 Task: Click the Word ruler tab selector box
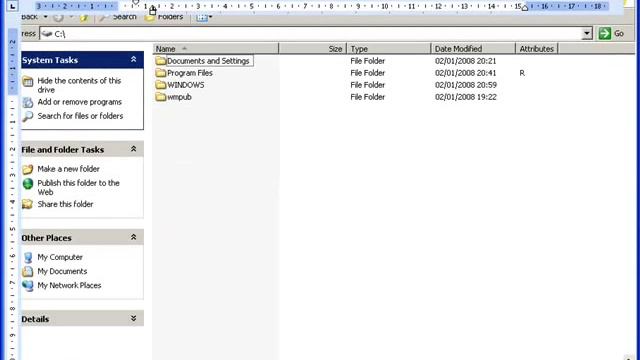pos(13,6)
